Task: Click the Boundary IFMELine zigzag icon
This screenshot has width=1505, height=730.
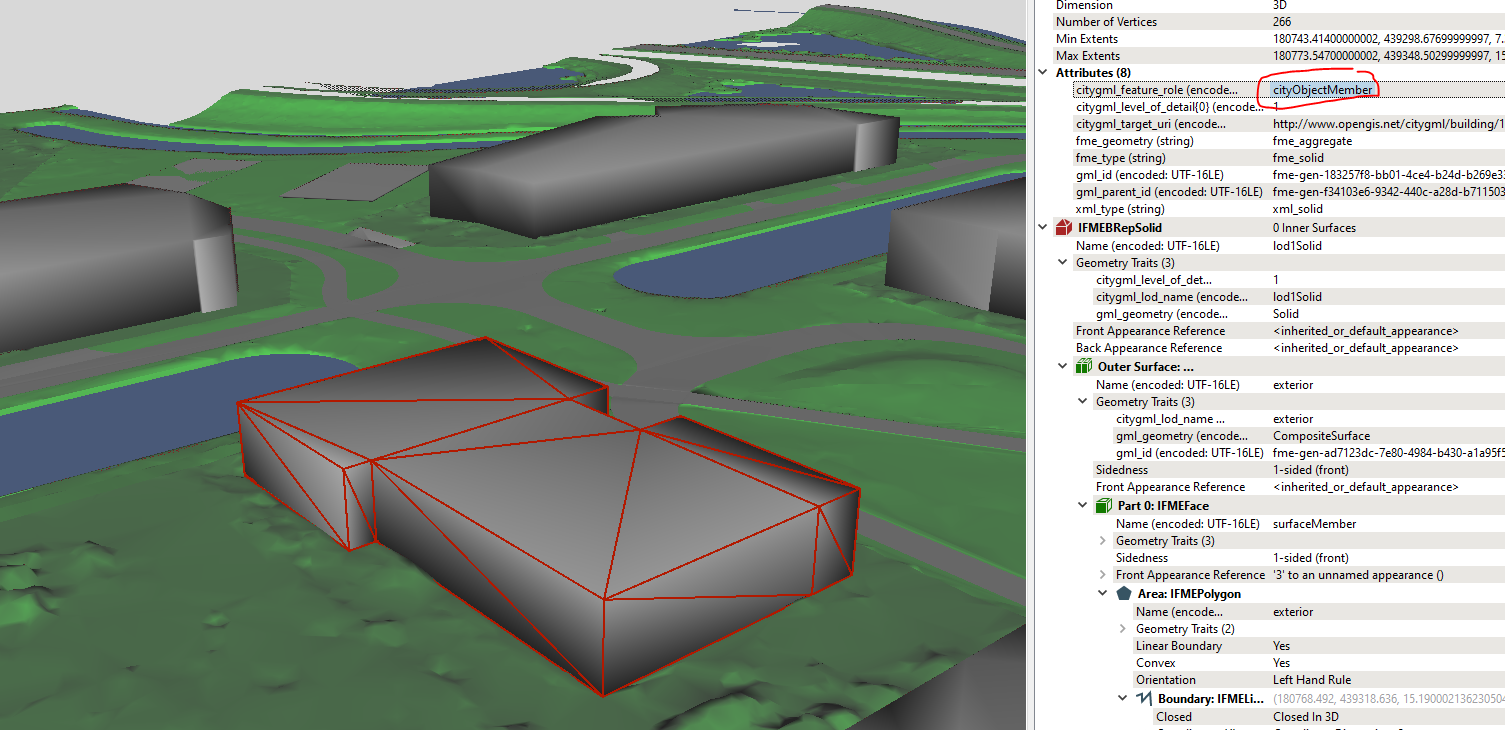Action: (1144, 698)
